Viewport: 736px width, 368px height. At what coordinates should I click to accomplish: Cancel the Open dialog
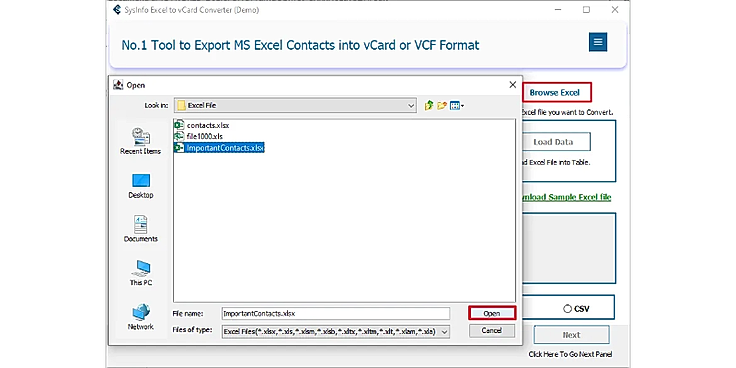click(492, 330)
